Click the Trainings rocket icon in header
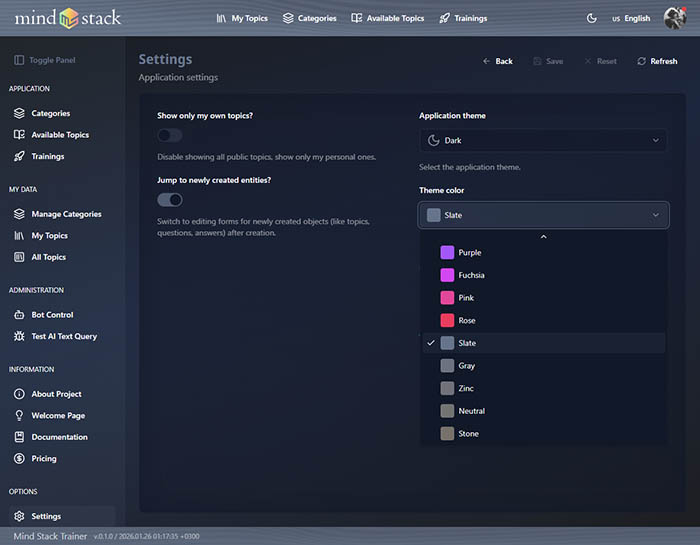700x545 pixels. (x=444, y=18)
